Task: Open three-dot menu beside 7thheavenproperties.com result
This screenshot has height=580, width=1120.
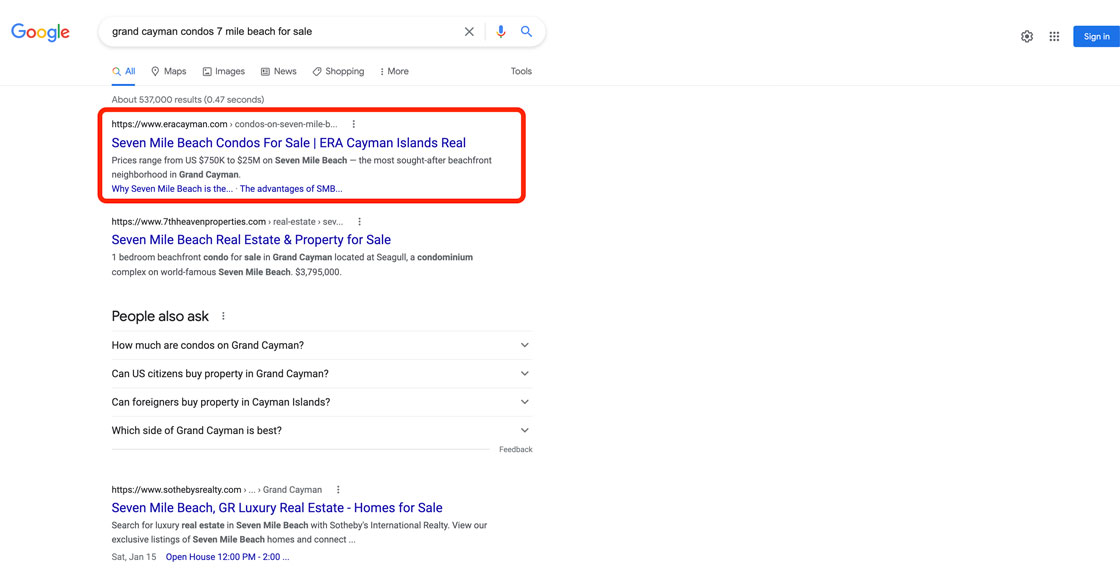Action: [x=359, y=221]
